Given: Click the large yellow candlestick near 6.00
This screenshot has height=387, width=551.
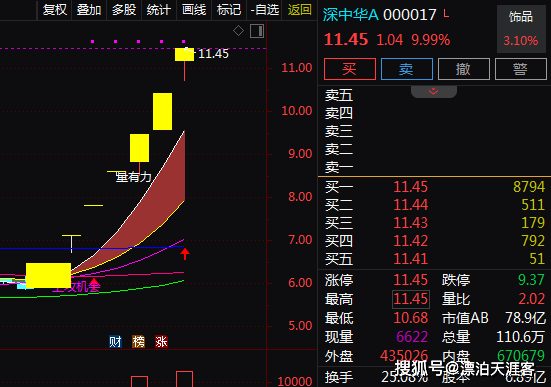Looking at the screenshot, I should coord(48,275).
